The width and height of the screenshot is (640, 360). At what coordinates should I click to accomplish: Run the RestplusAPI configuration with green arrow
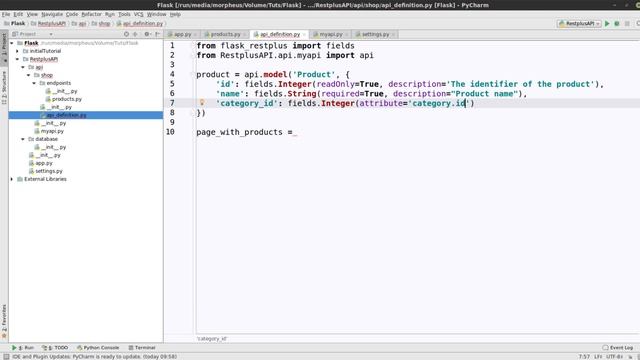click(607, 24)
